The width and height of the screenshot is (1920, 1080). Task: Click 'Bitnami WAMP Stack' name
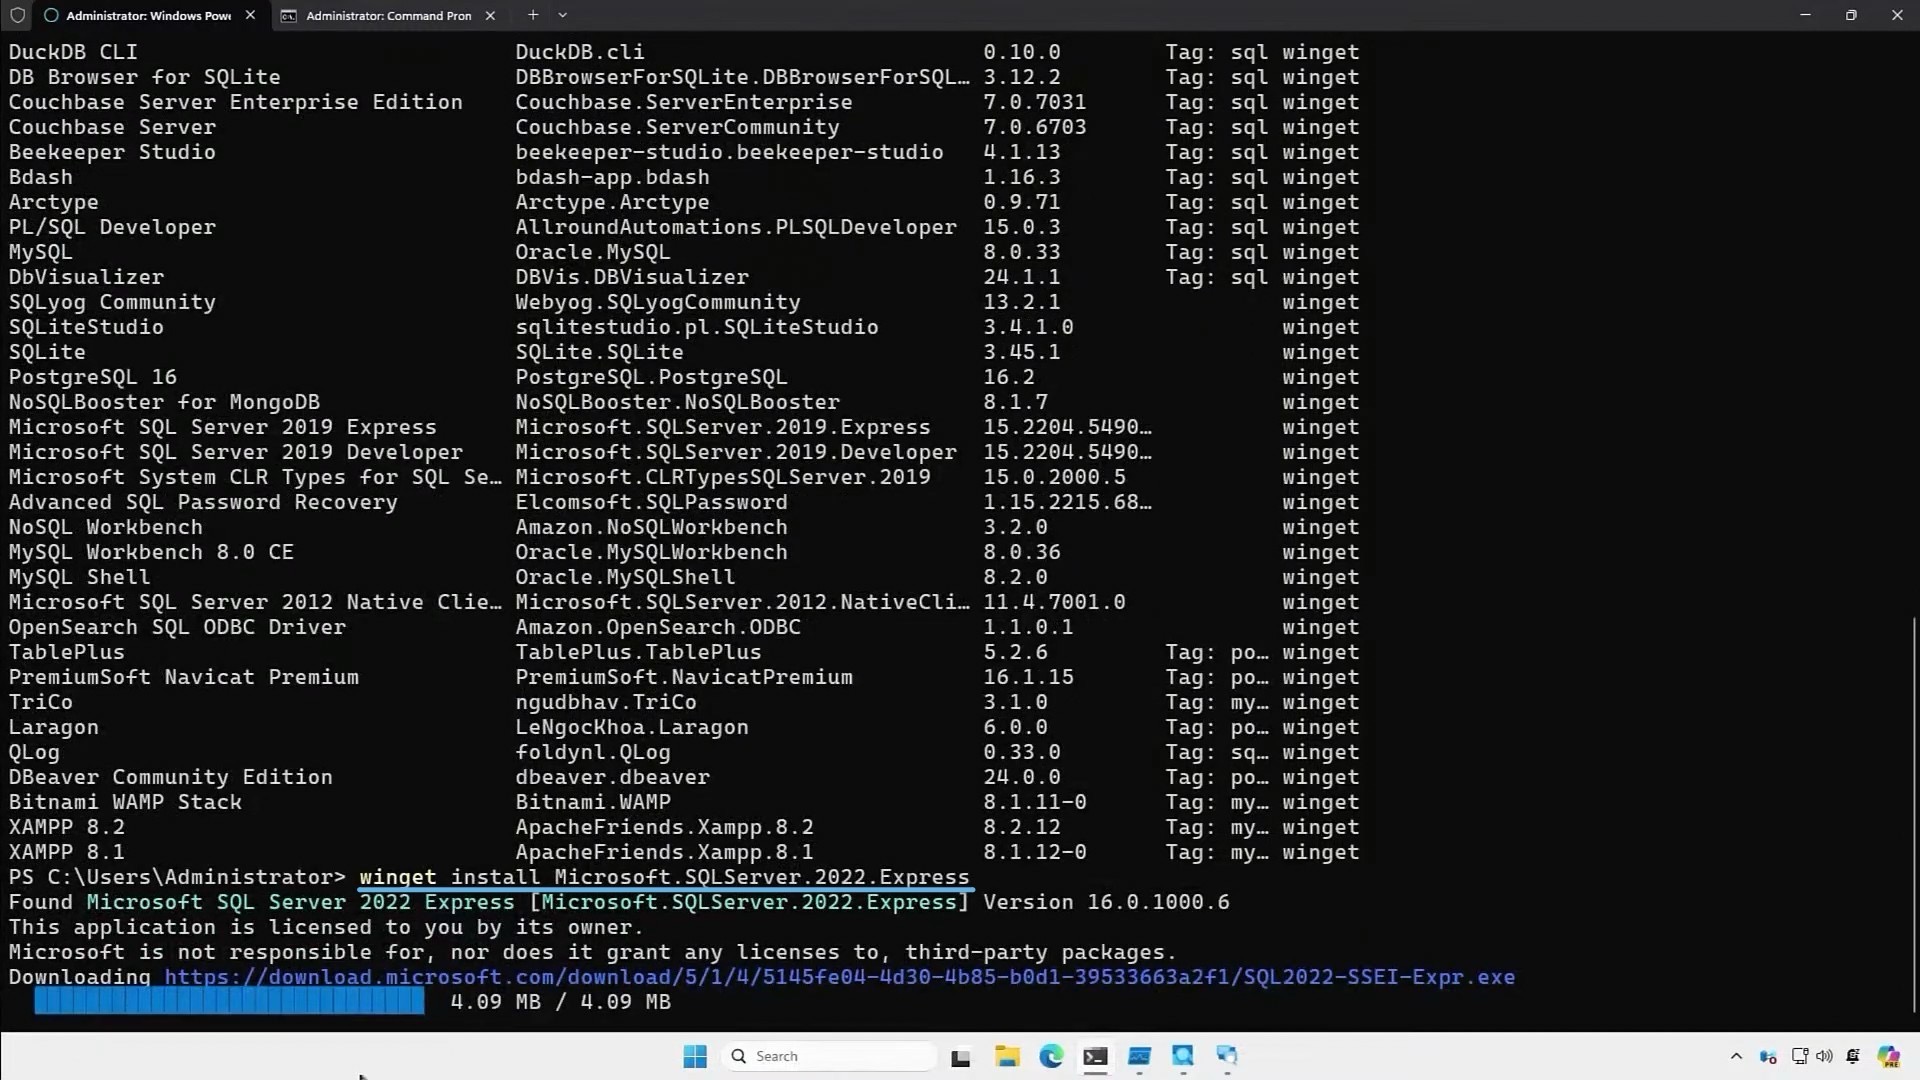pyautogui.click(x=125, y=802)
